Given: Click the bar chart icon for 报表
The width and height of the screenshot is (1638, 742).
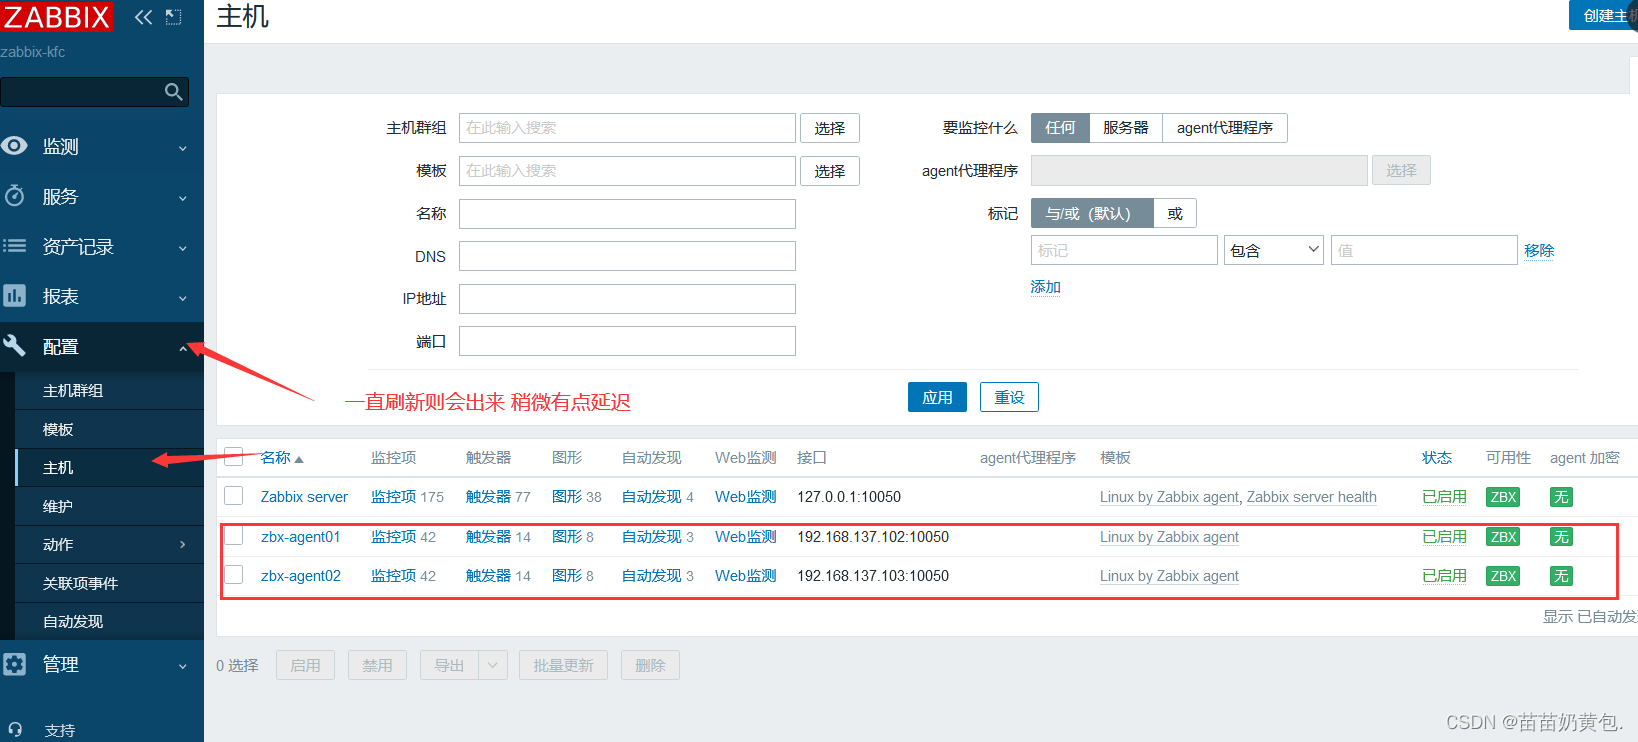Looking at the screenshot, I should coord(14,296).
